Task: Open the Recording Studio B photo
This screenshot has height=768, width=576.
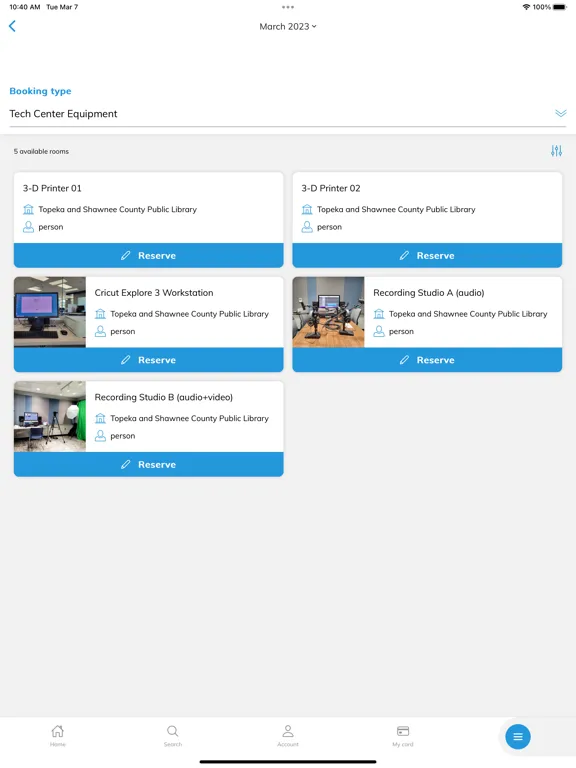Action: click(49, 416)
